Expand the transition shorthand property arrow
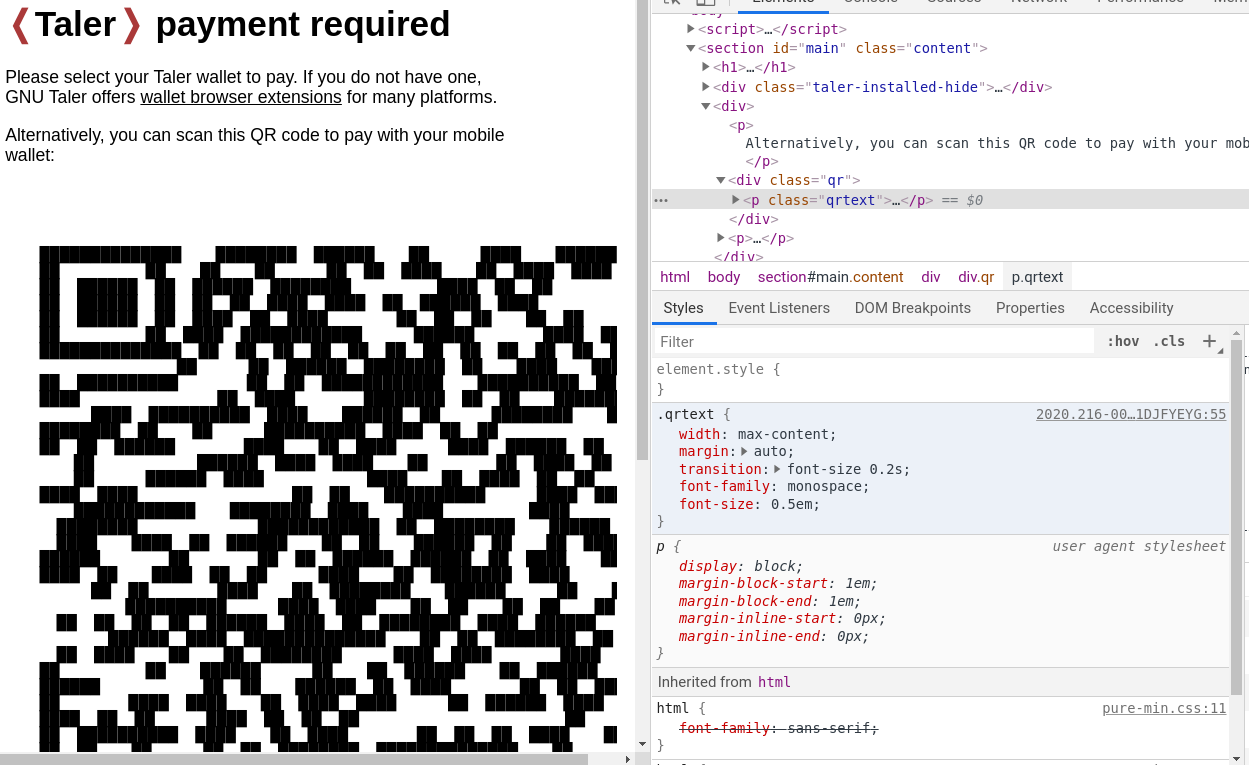This screenshot has width=1249, height=765. point(777,469)
